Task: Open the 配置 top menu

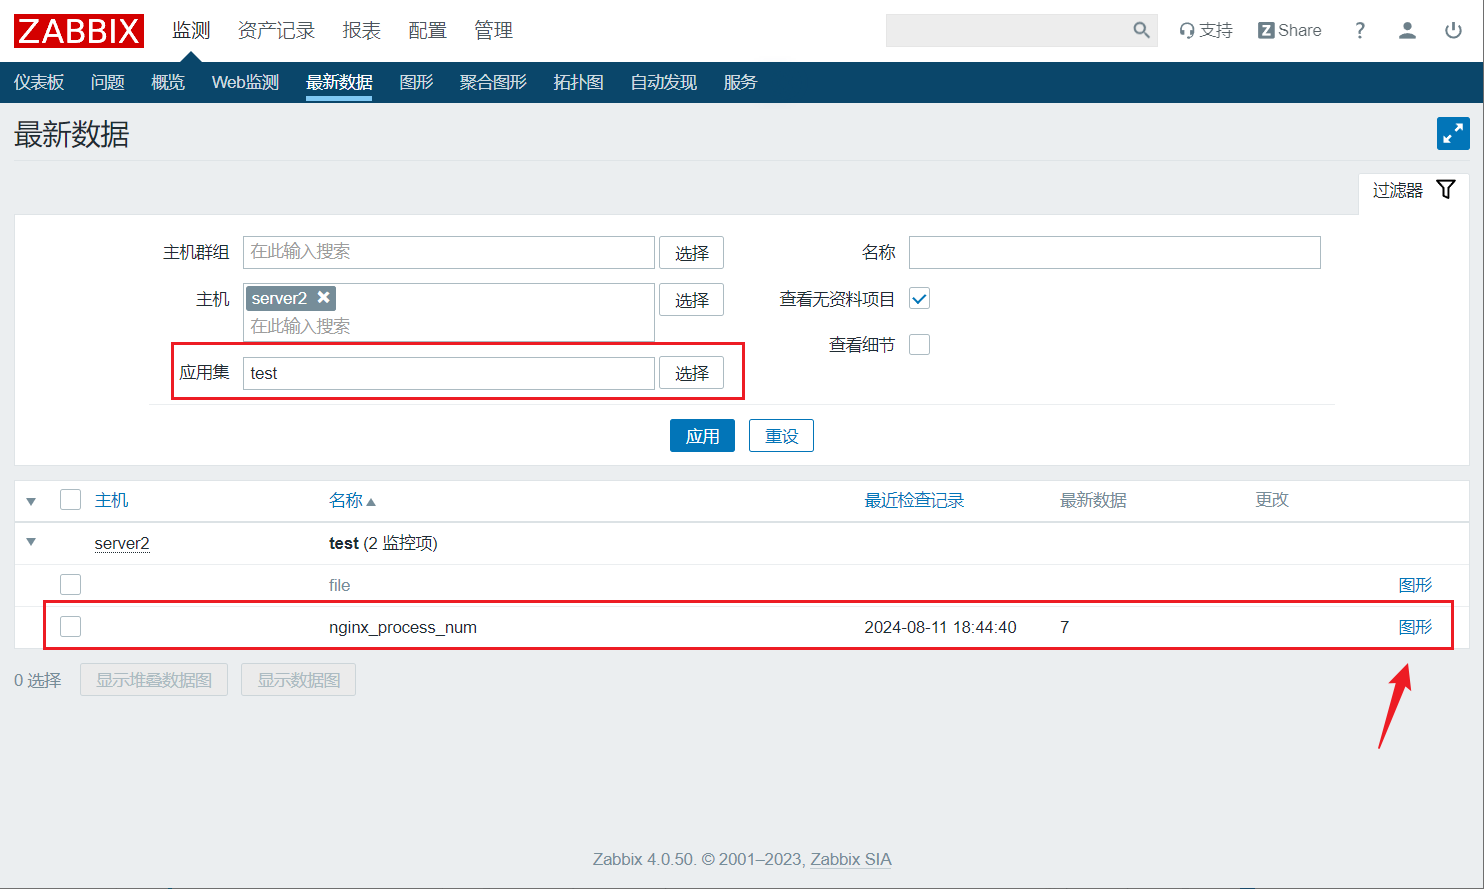Action: 427,31
